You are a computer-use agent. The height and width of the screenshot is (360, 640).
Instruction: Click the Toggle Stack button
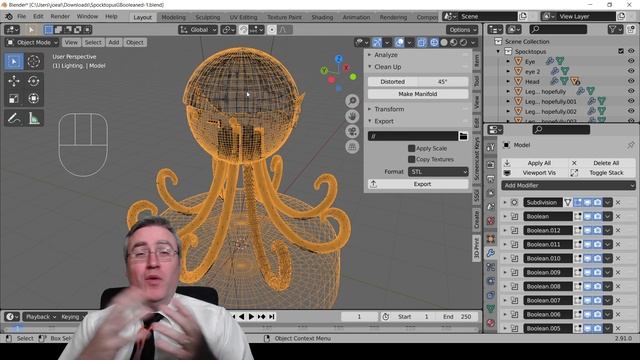[x=601, y=173]
